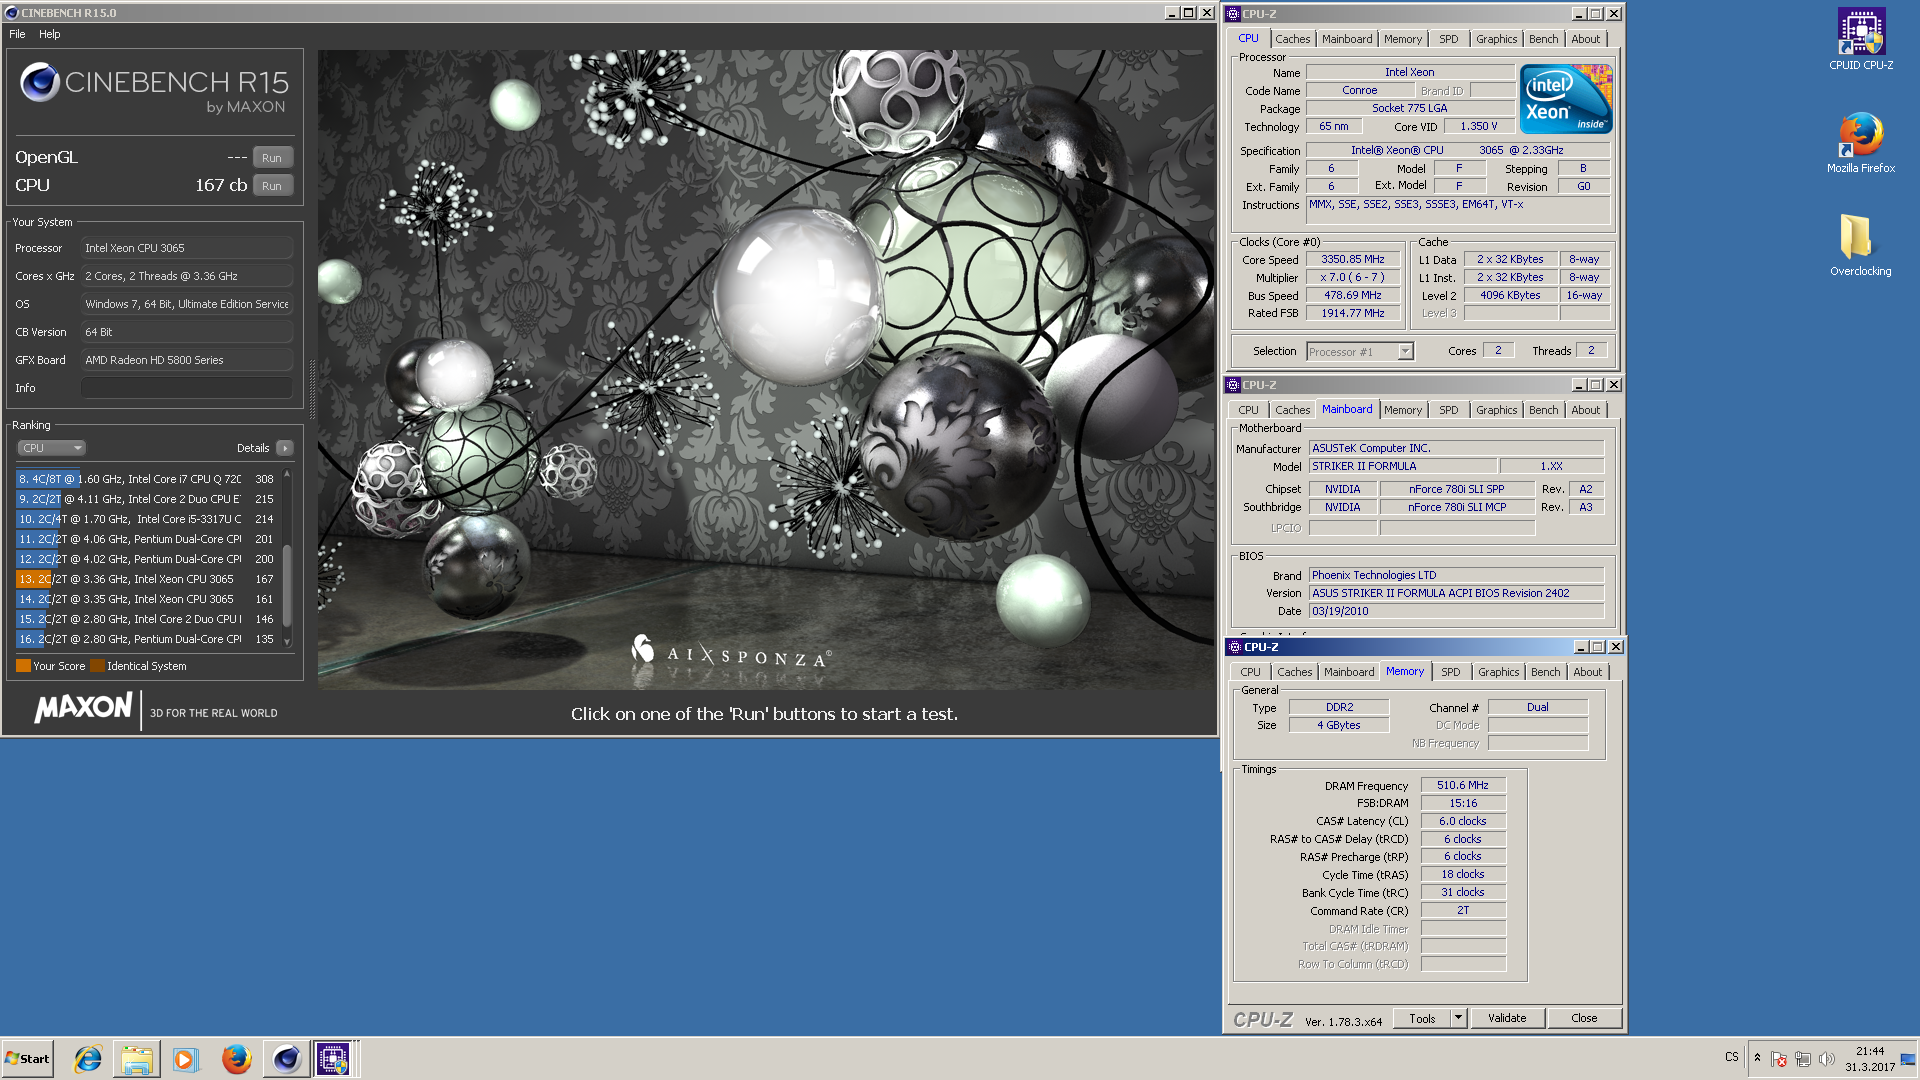Open SPD tab in middle CPU-Z window
1920x1080 pixels.
tap(1448, 410)
